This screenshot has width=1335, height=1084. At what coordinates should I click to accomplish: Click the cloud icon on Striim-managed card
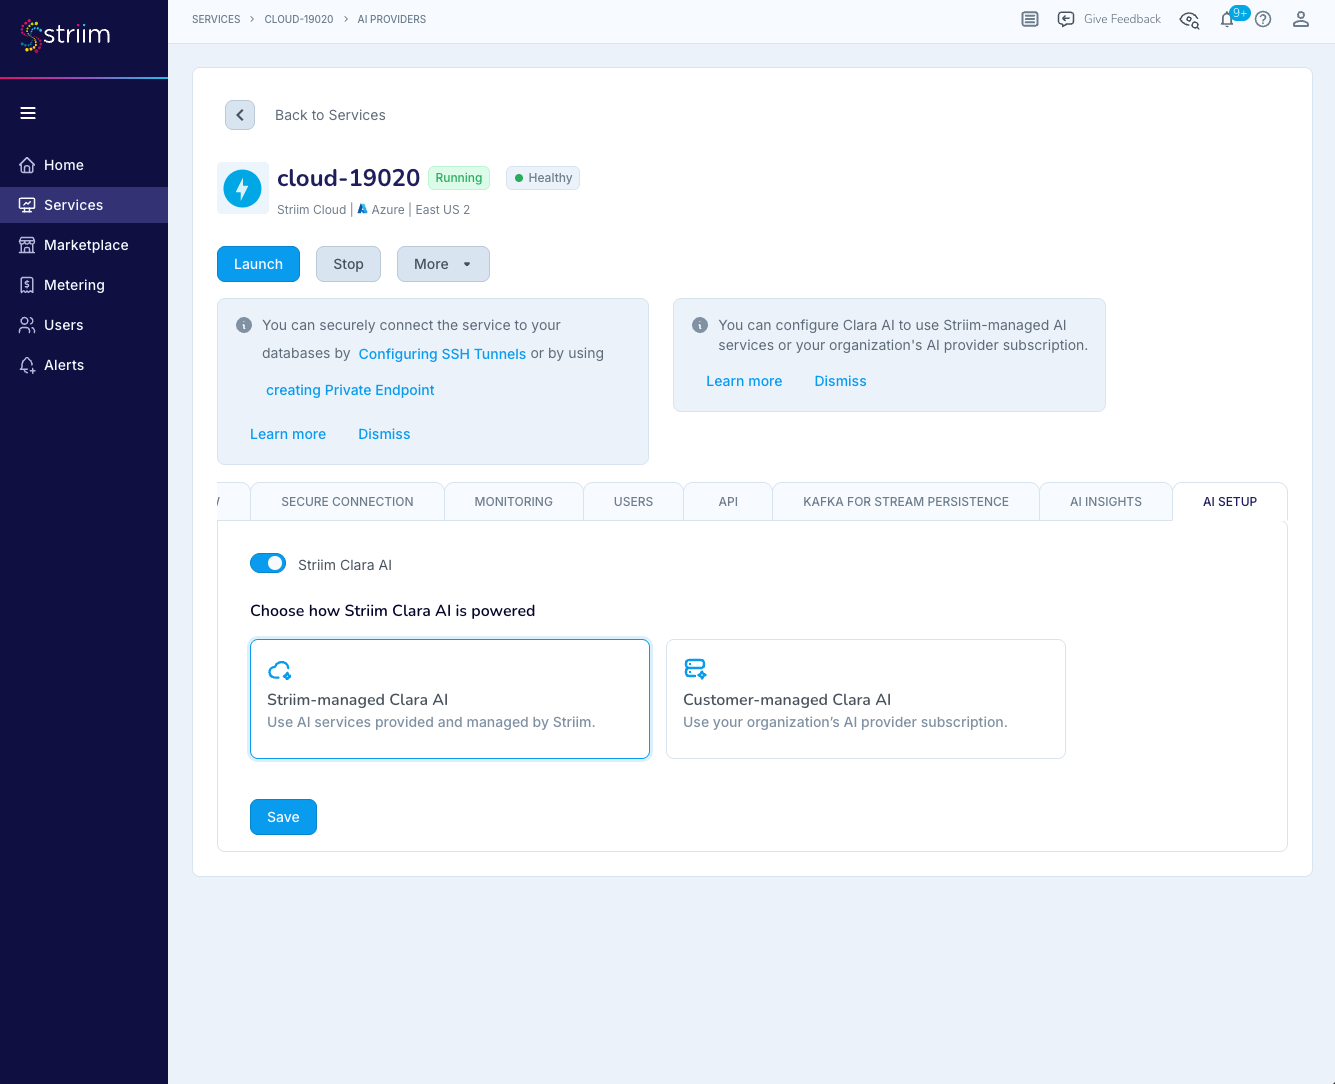click(x=280, y=670)
